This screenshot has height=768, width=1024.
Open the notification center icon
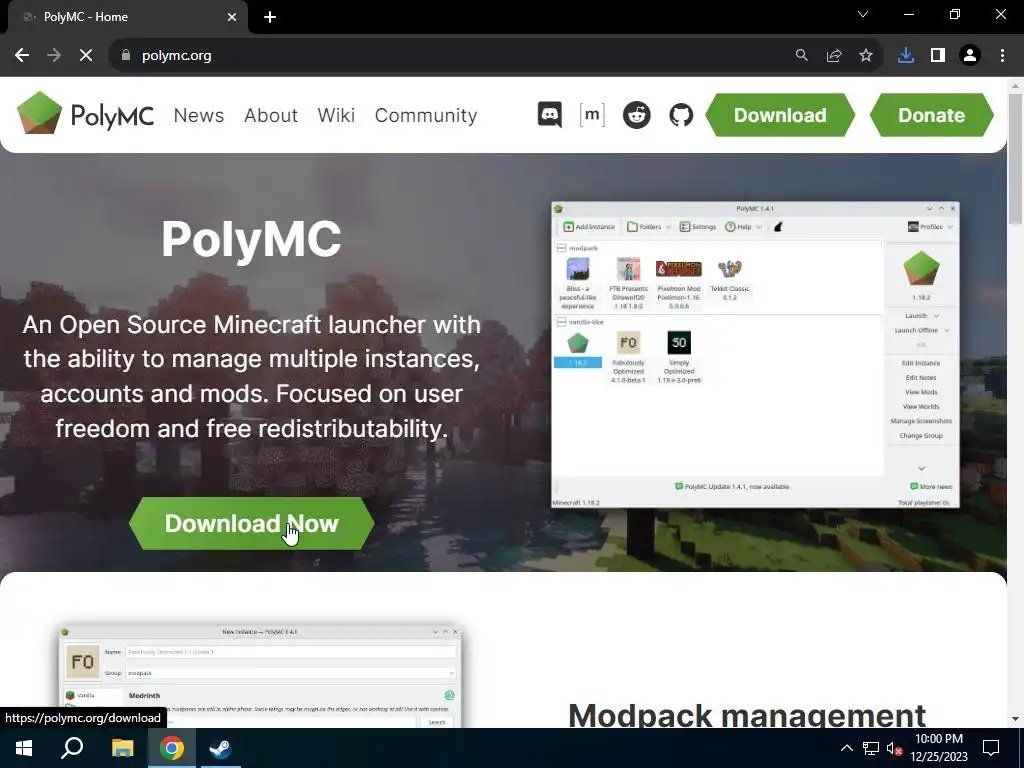pos(991,748)
